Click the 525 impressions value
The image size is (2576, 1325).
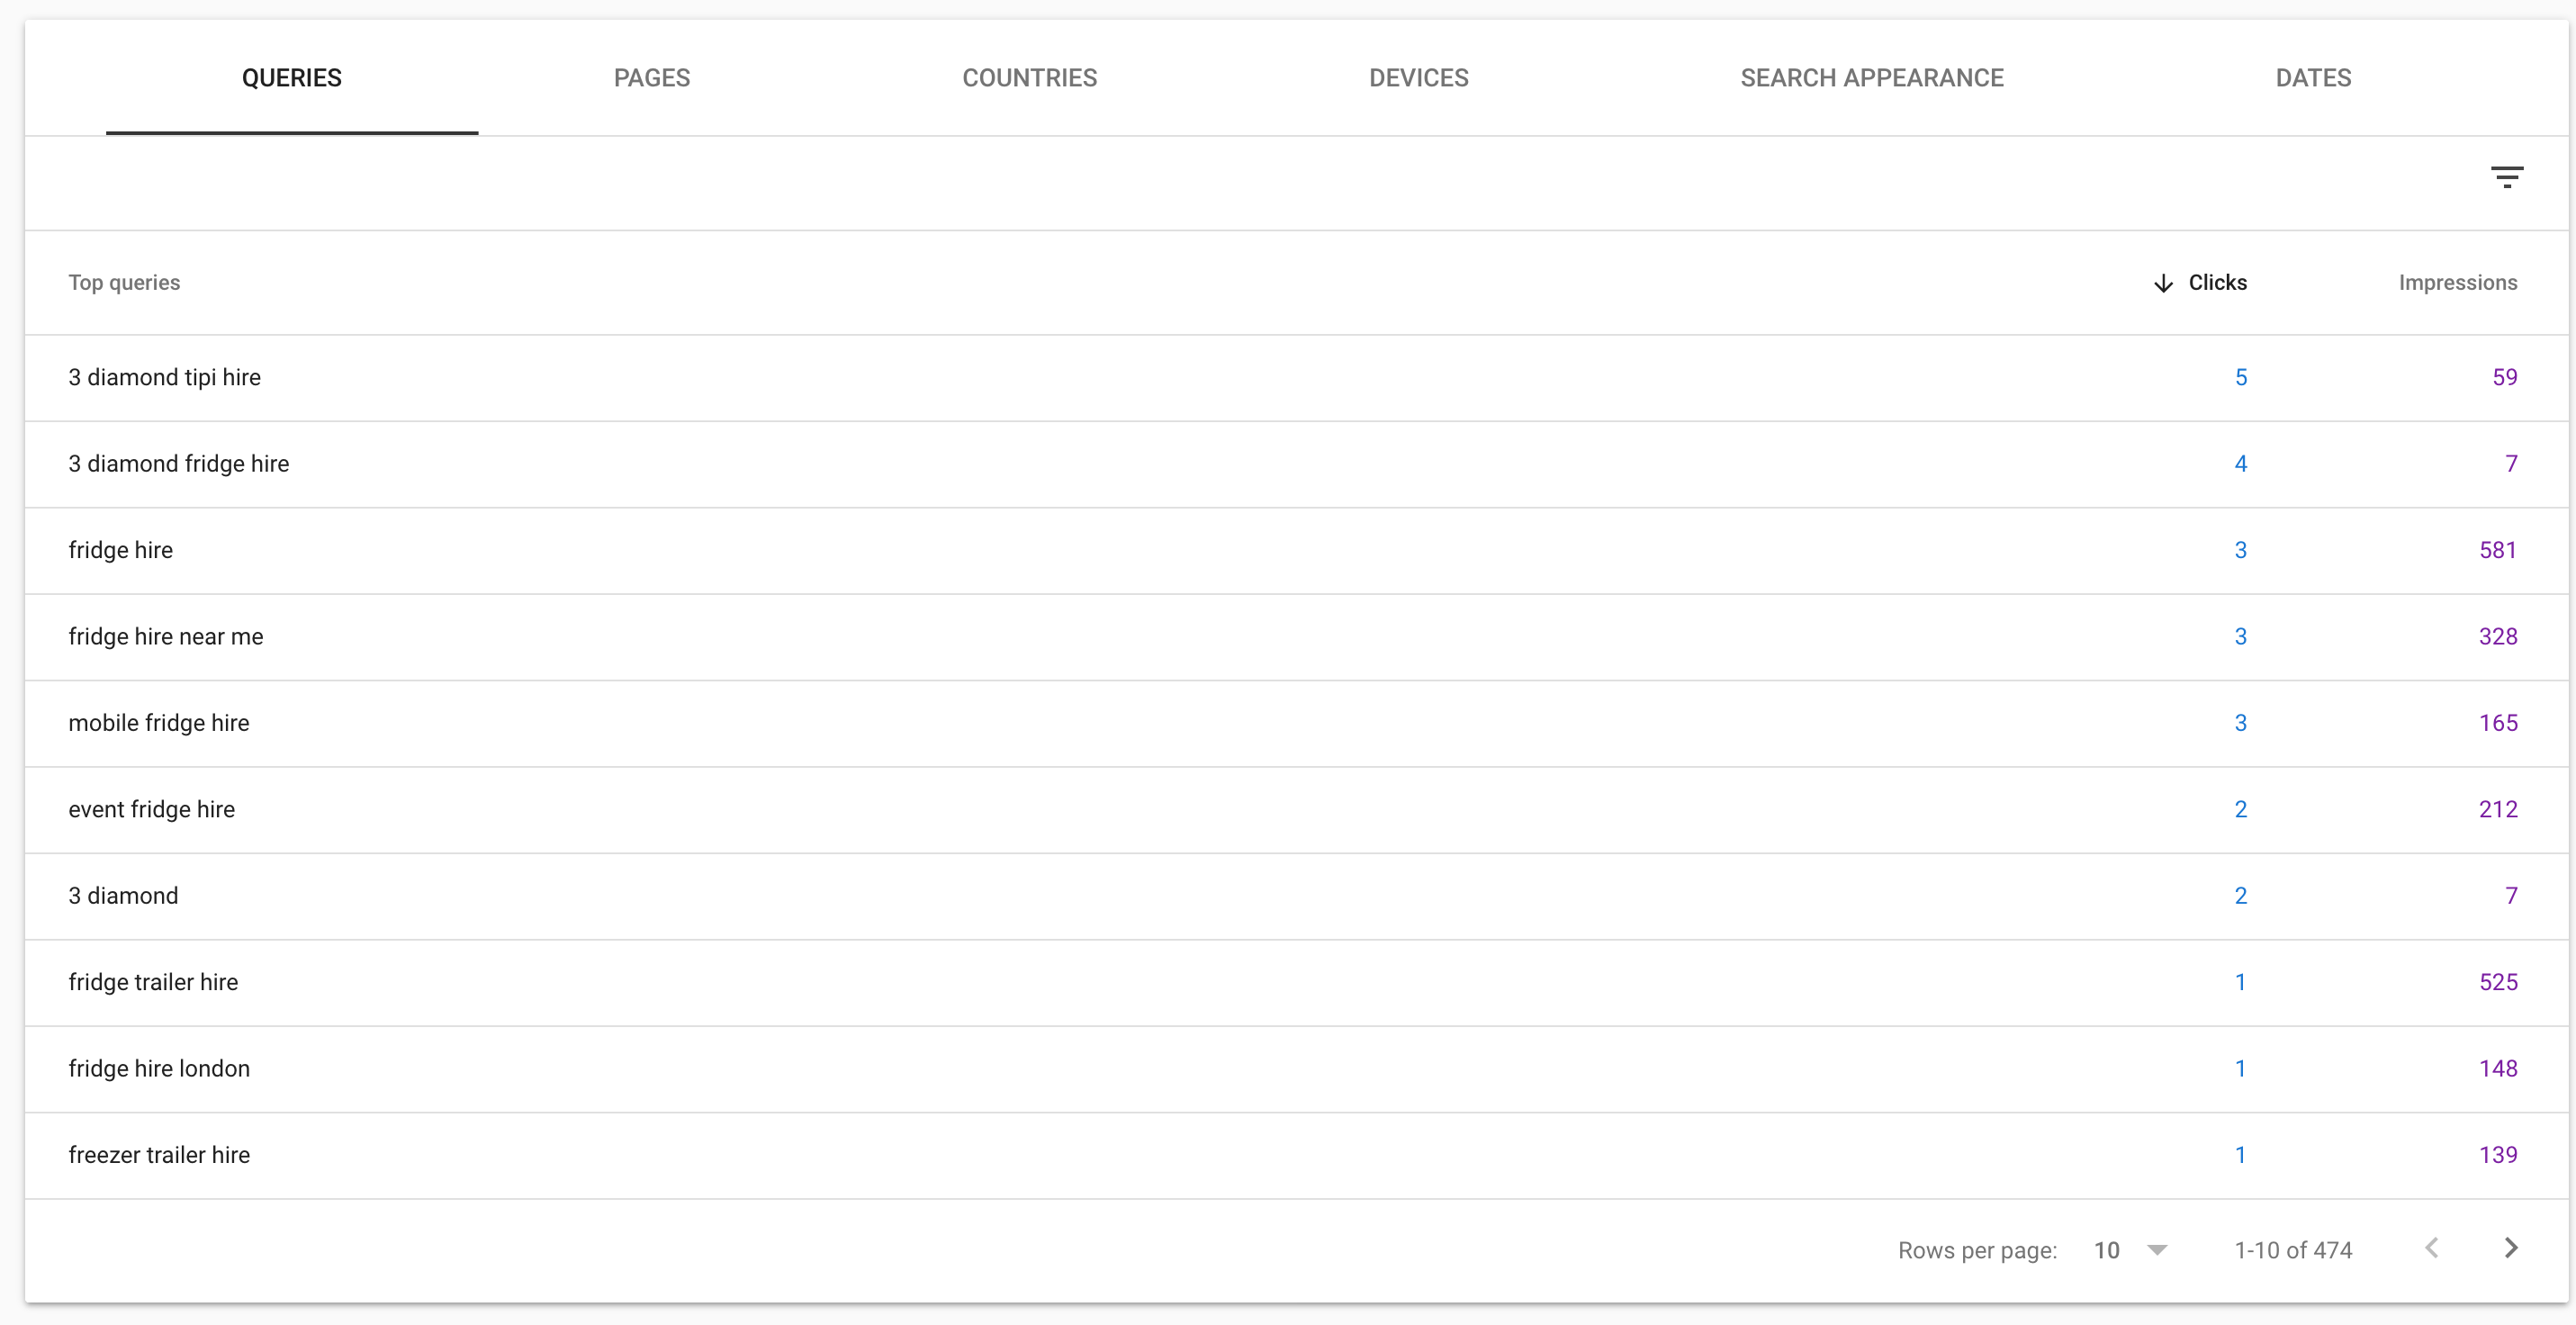[x=2497, y=983]
